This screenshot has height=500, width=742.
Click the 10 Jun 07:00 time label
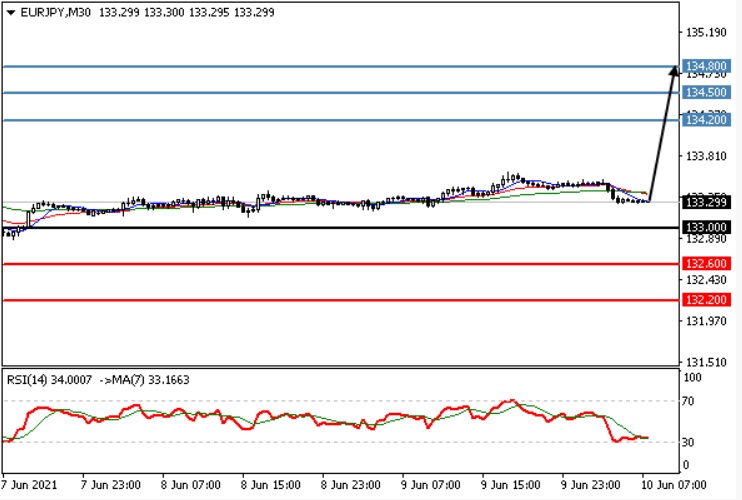[x=673, y=485]
